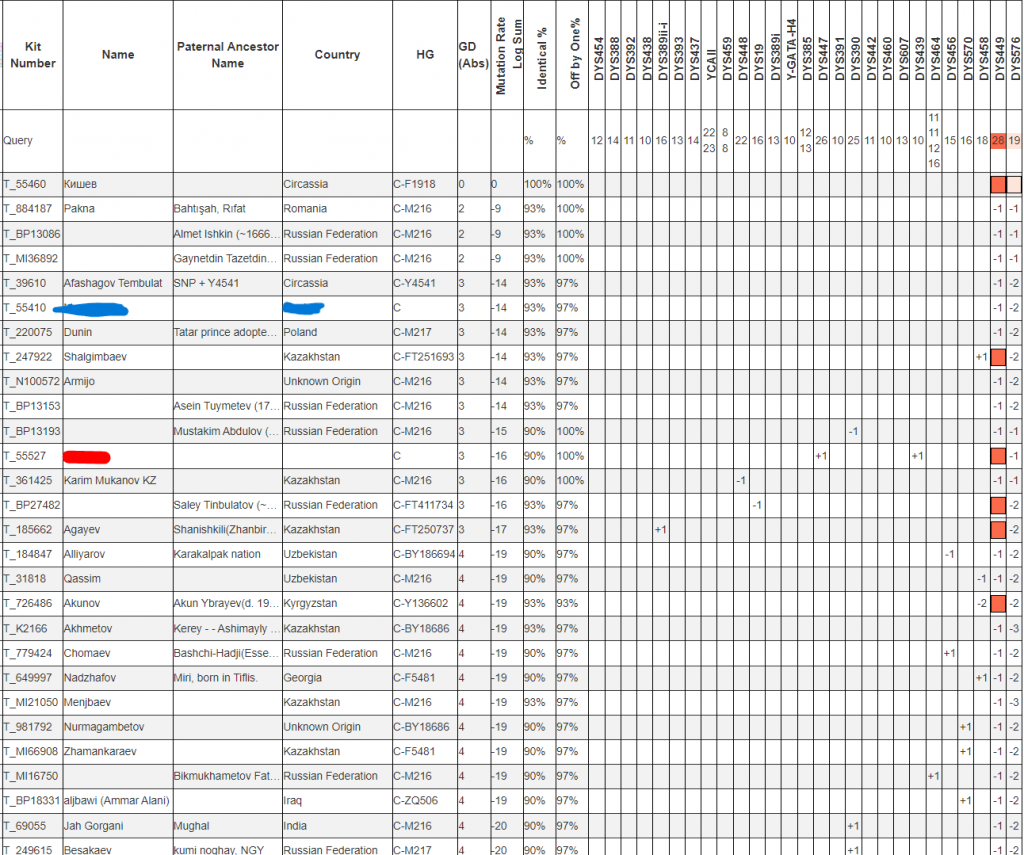This screenshot has width=1024, height=855.
Task: Click the blue-redacted name in row T_55410
Action: (92, 308)
